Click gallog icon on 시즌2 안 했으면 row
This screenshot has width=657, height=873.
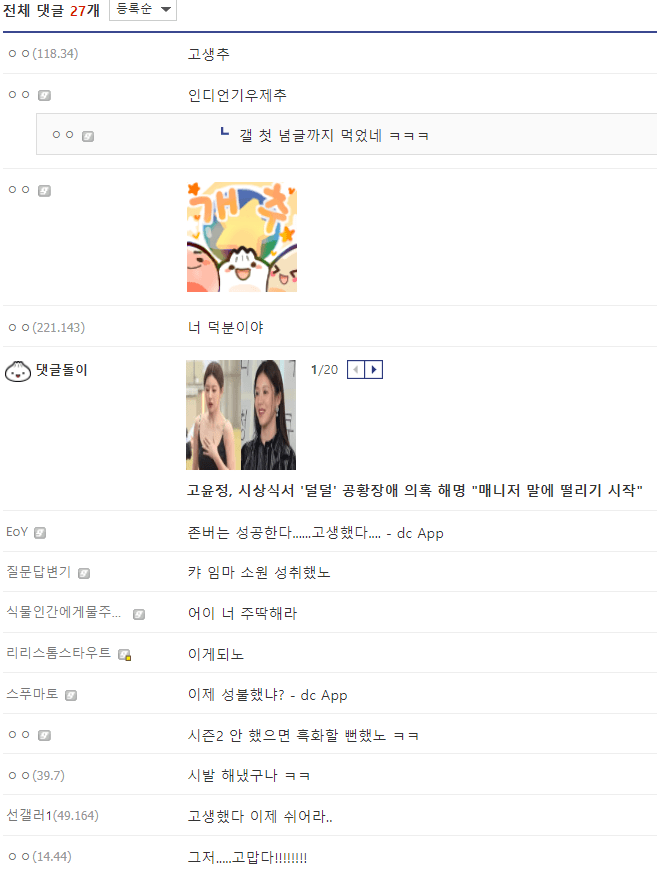[45, 735]
